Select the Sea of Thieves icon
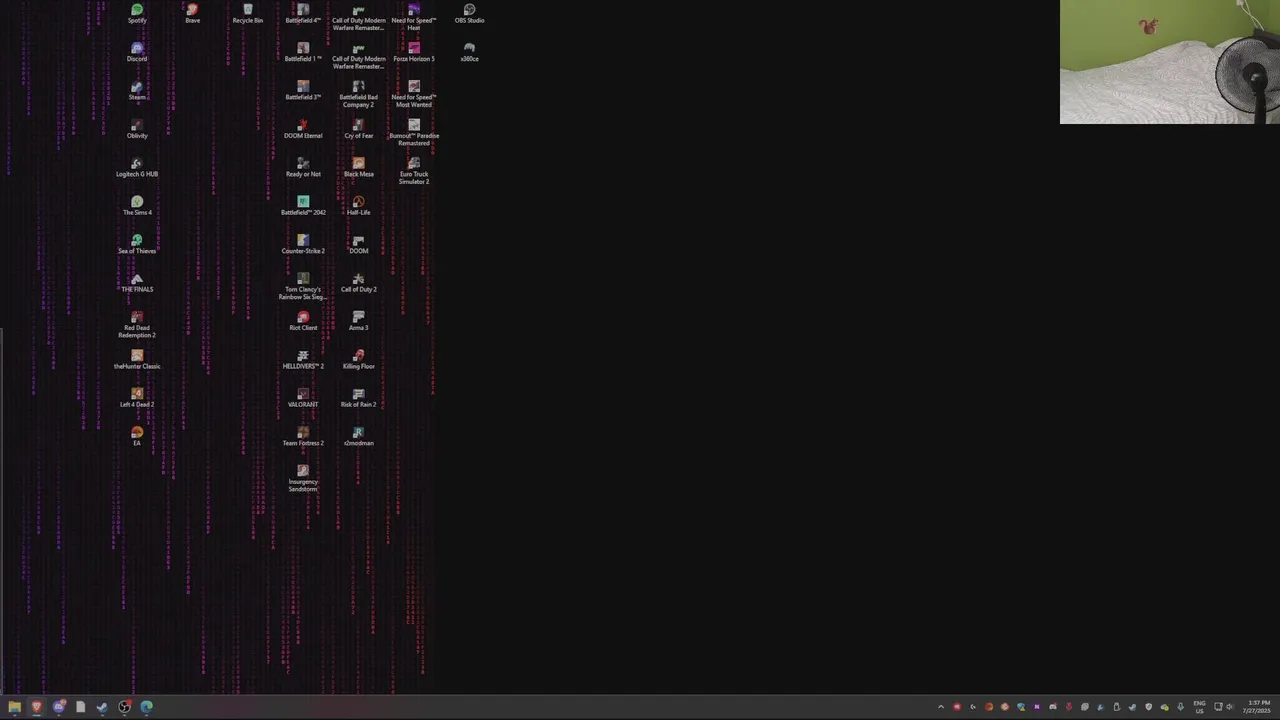Image resolution: width=1280 pixels, height=720 pixels. [137, 244]
